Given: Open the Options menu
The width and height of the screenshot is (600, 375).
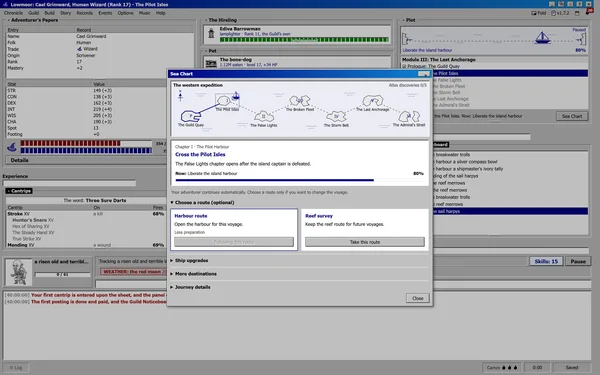Looking at the screenshot, I should click(125, 13).
